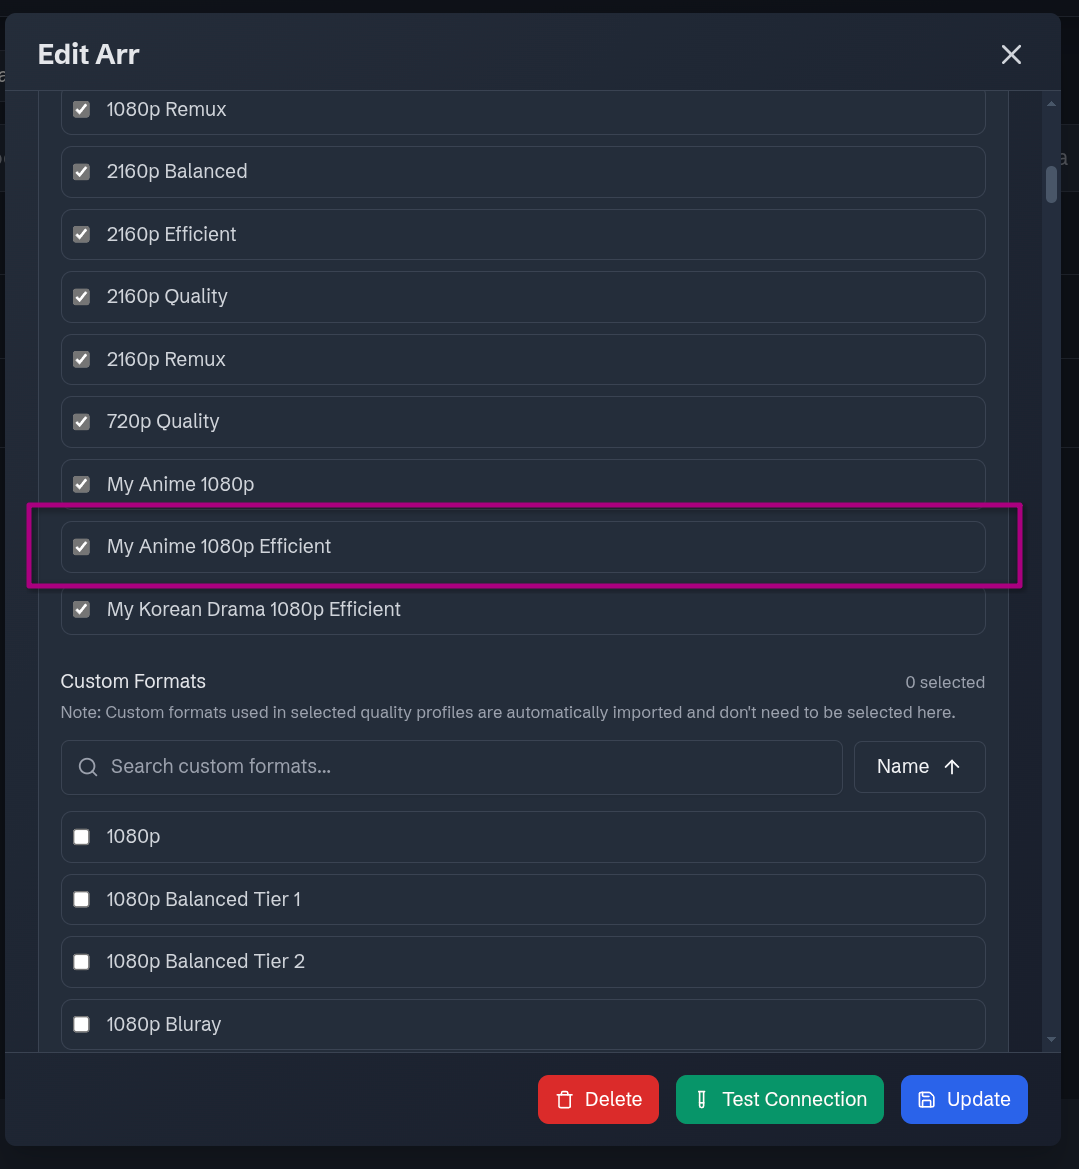Uncheck My Anime 1080p Efficient checkbox
This screenshot has width=1079, height=1169.
tap(82, 547)
